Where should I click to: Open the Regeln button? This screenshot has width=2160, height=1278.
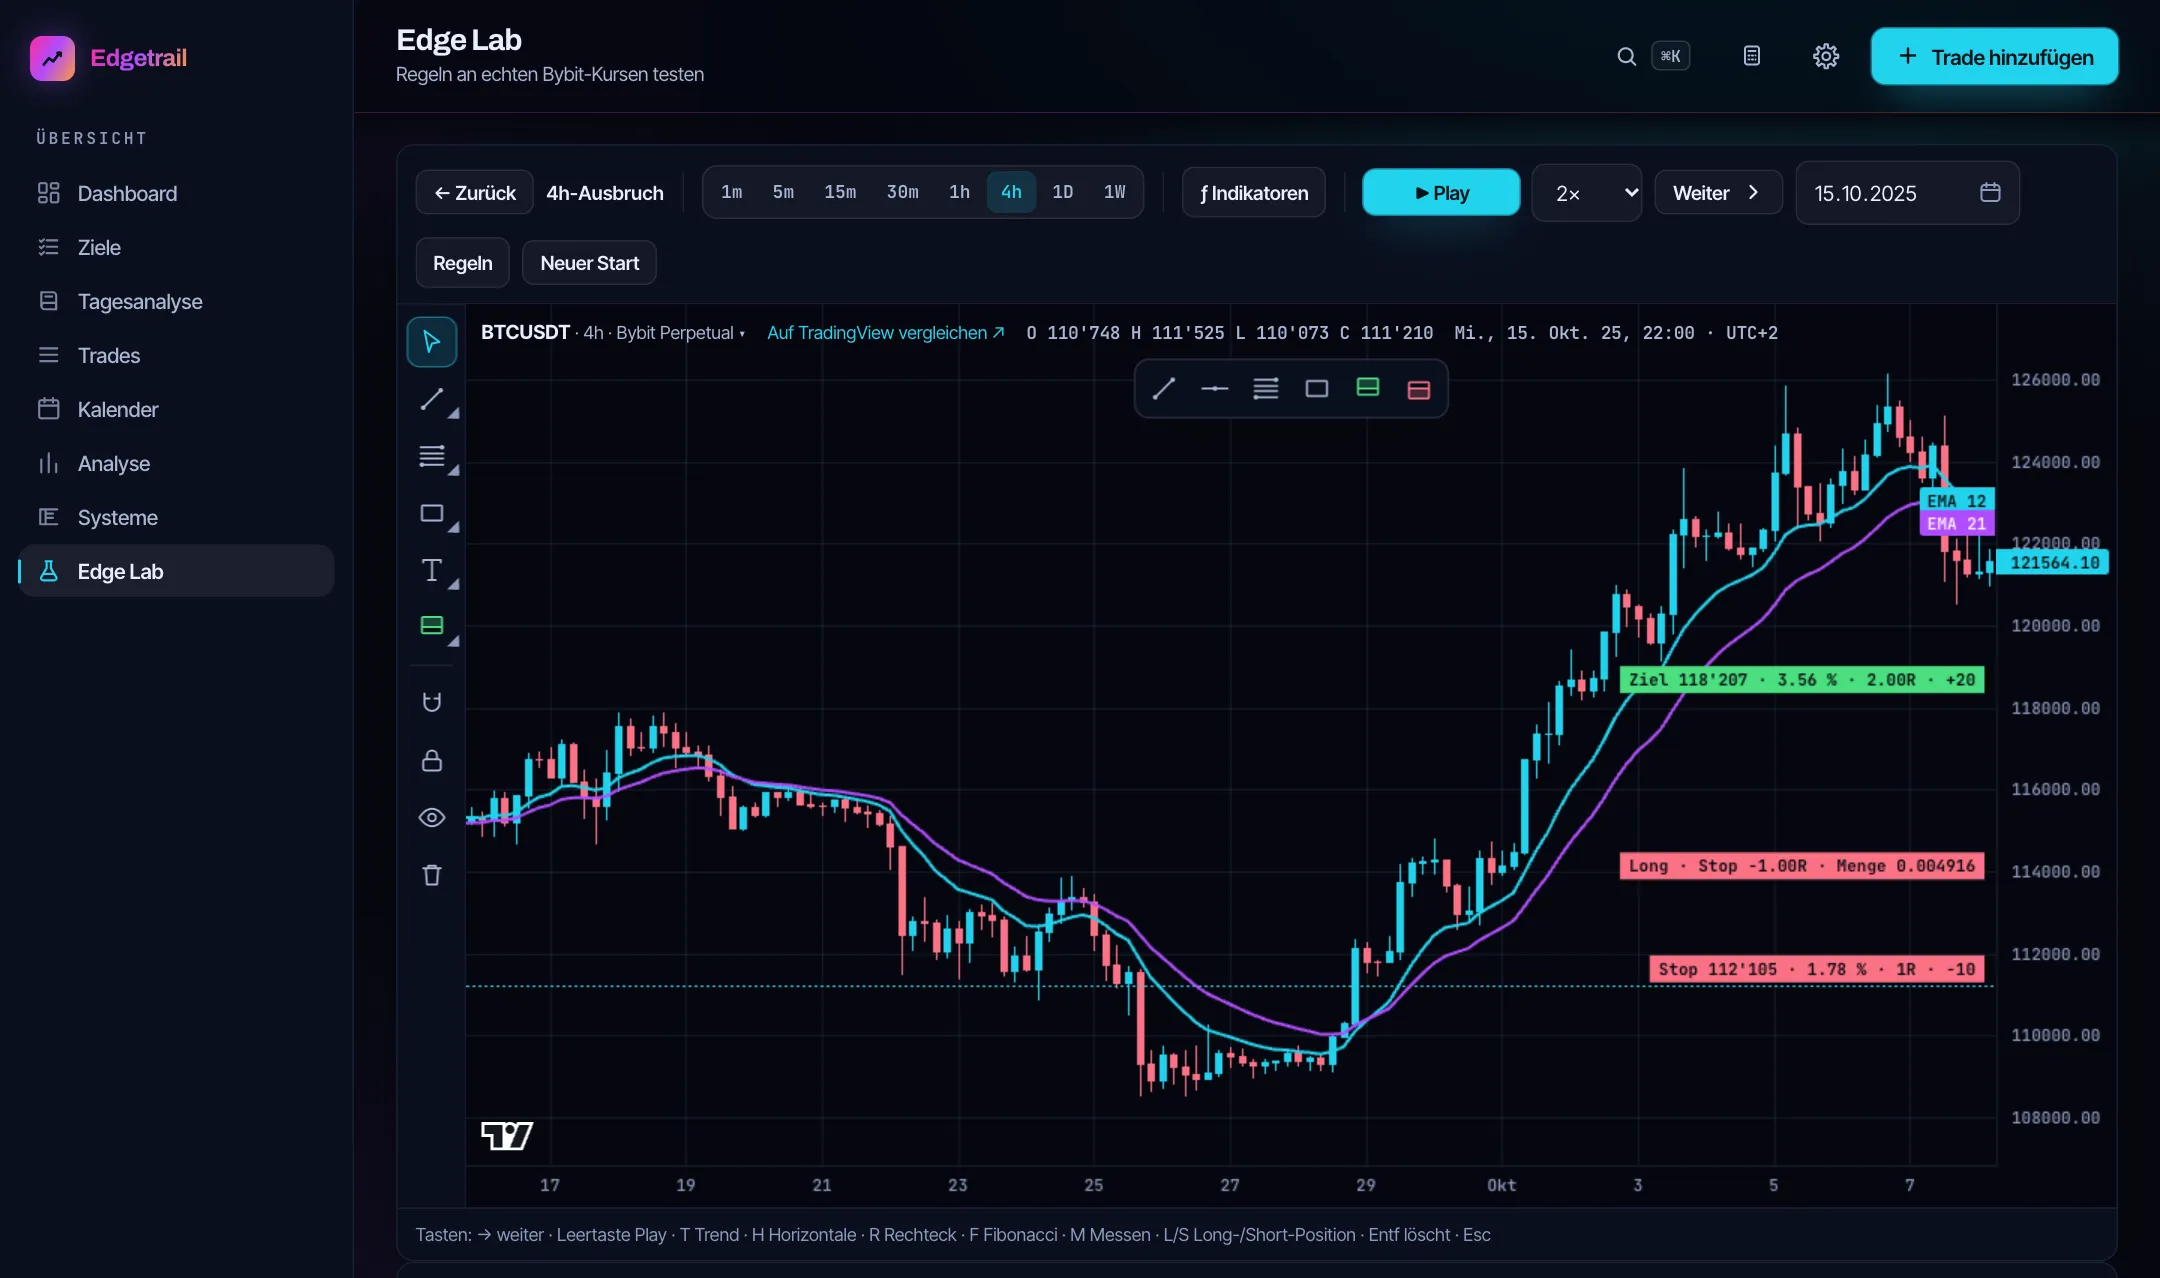[x=462, y=263]
